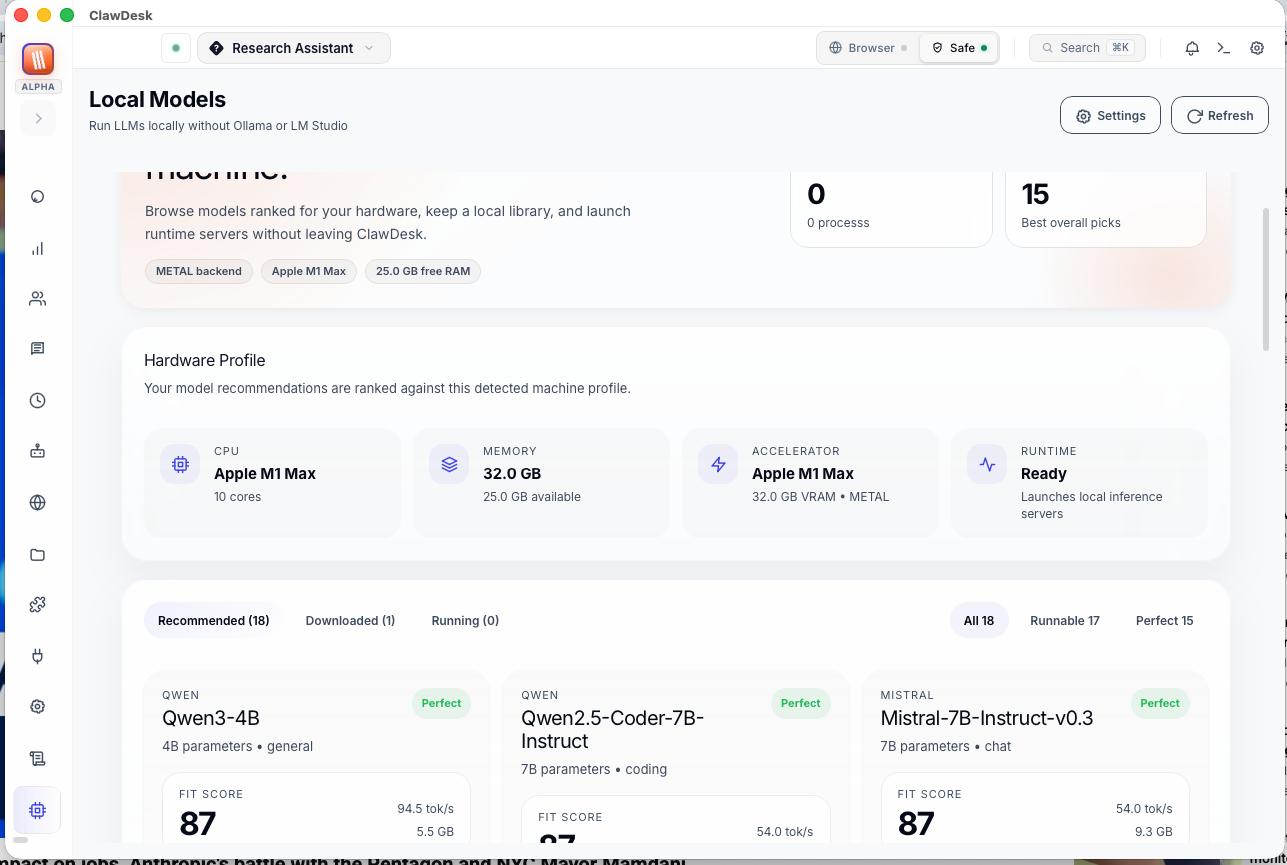Select the plug connectors icon in sidebar
Image resolution: width=1287 pixels, height=865 pixels.
[37, 656]
